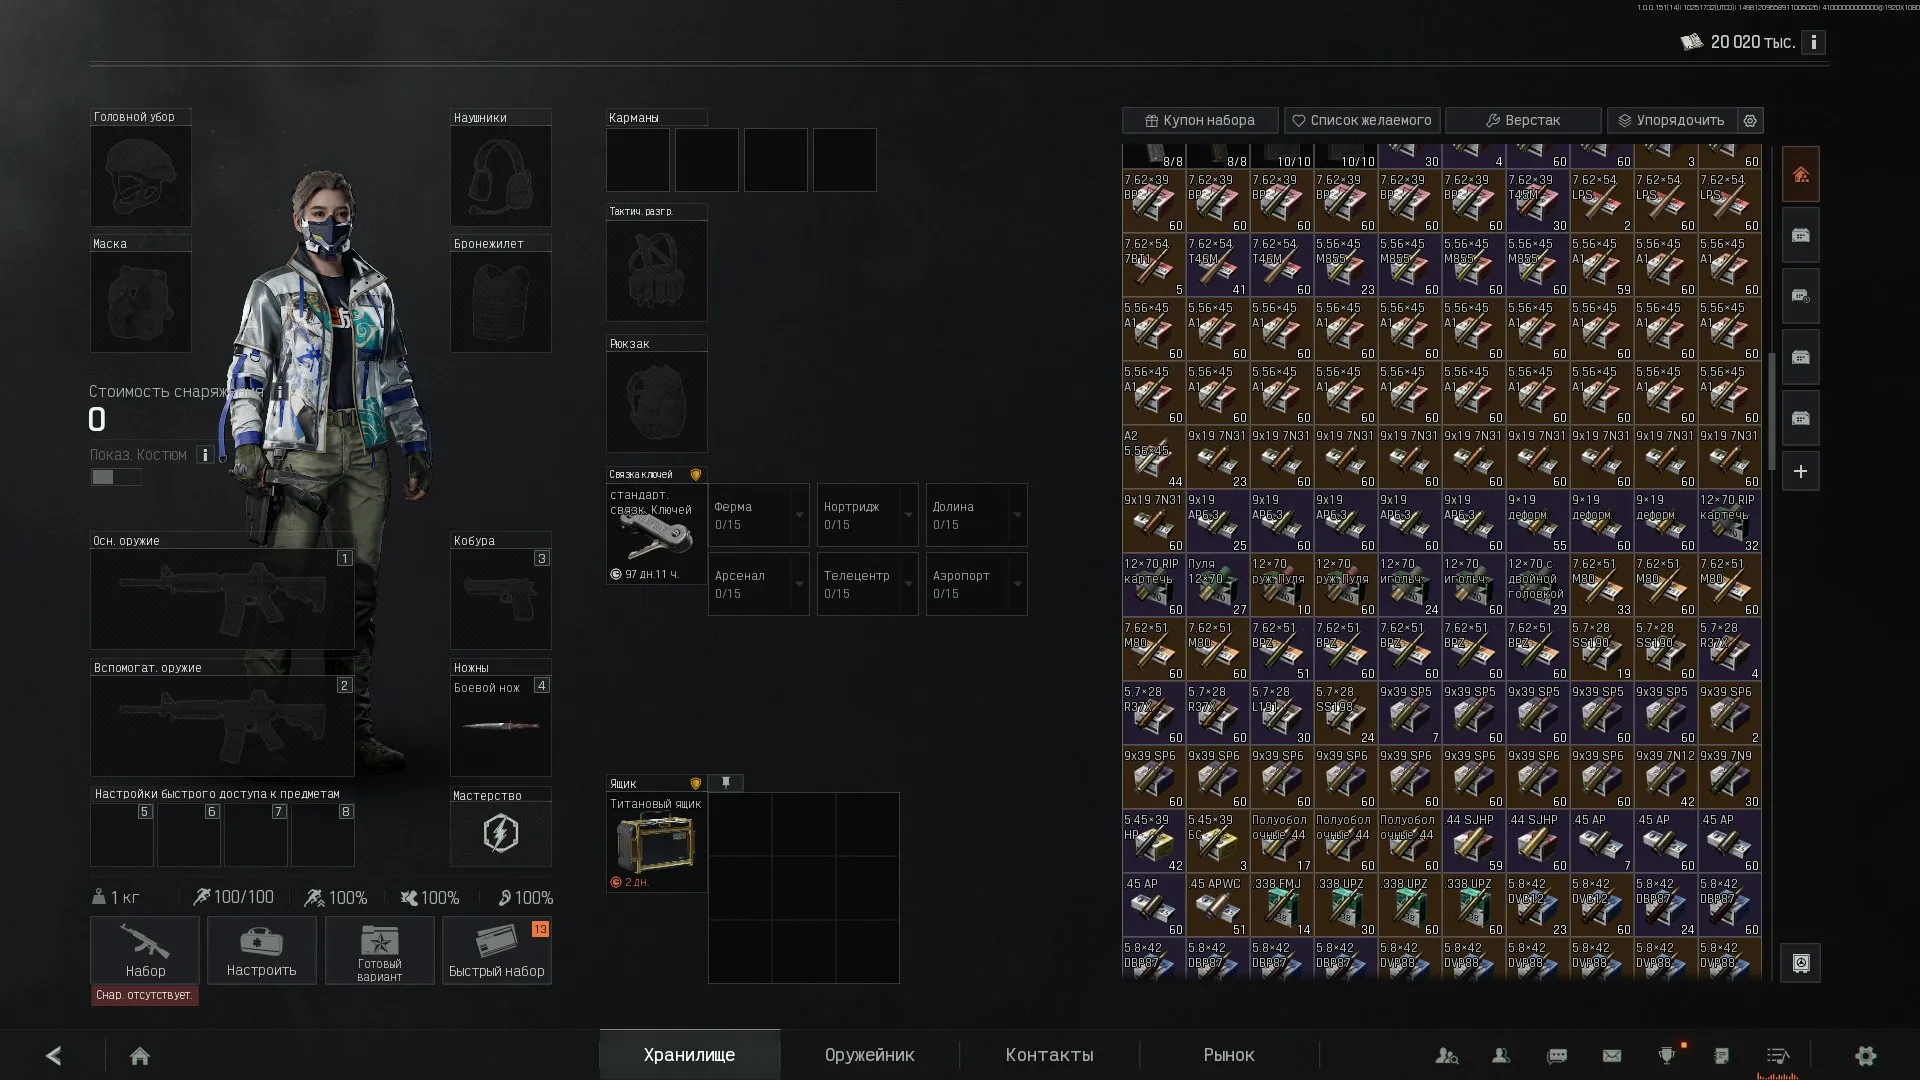Switch to the Рынок tab
The height and width of the screenshot is (1080, 1920).
tap(1229, 1055)
